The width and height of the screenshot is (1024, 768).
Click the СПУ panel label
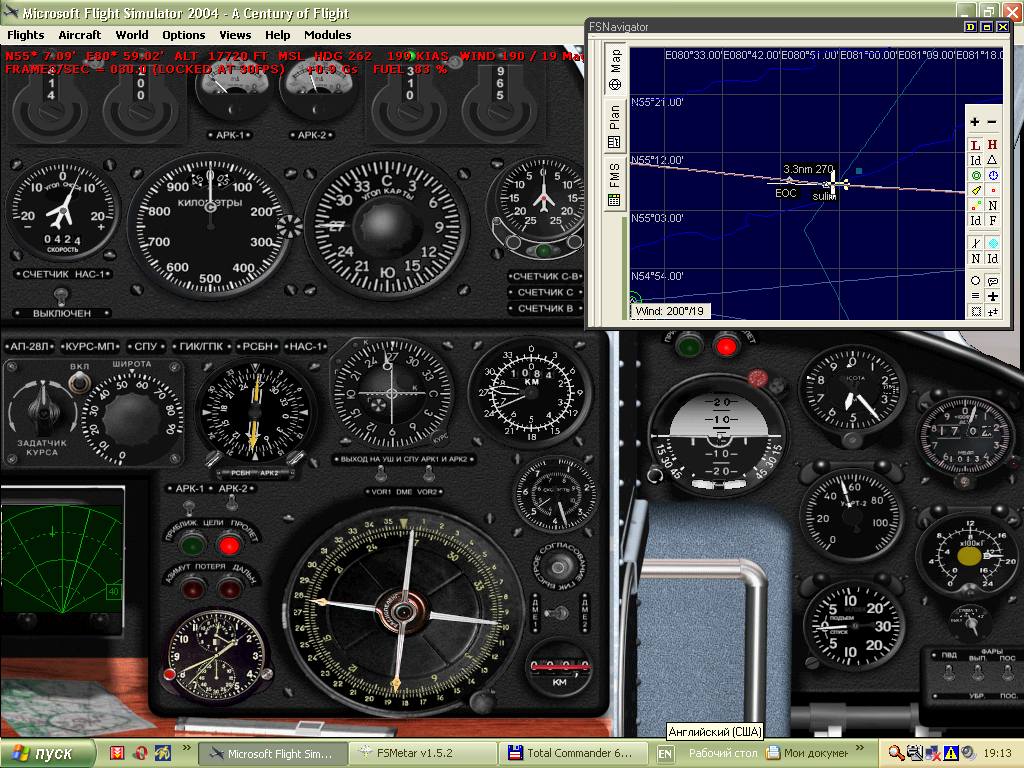coord(145,346)
